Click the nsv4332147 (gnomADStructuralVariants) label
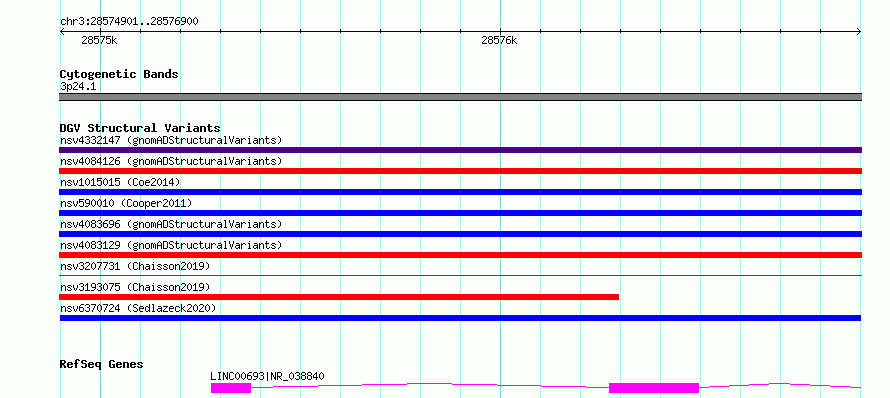The height and width of the screenshot is (398, 890). [171, 140]
